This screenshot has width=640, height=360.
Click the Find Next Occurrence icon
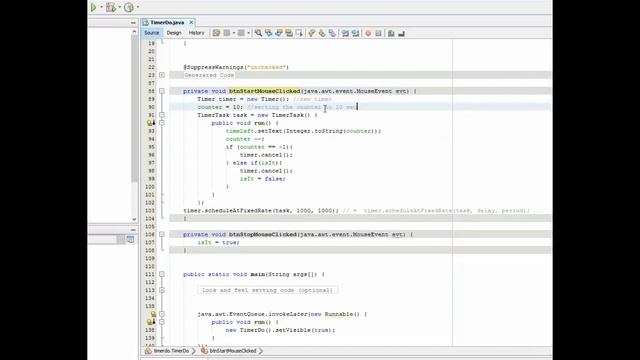pyautogui.click(x=279, y=33)
